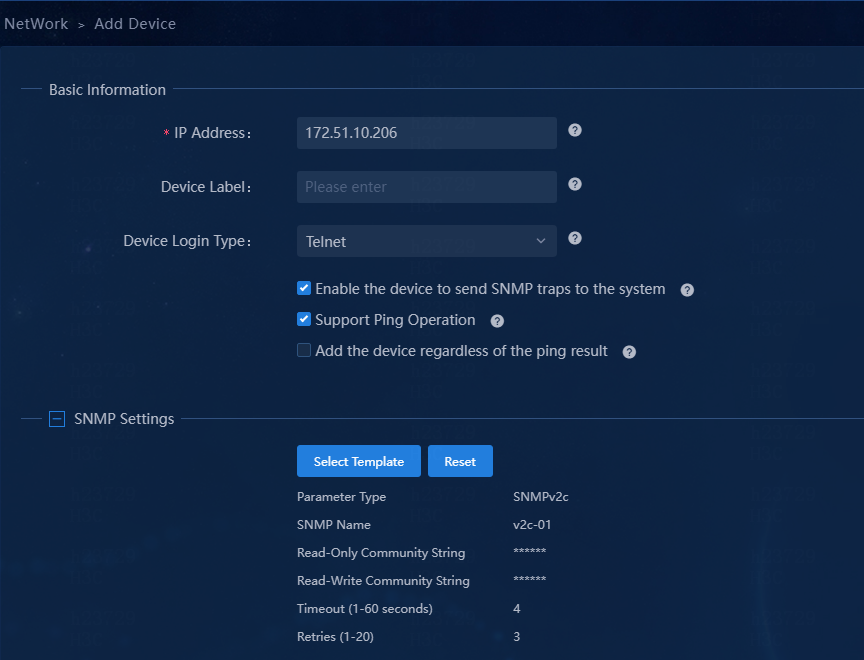
Task: Click the Retries (1-20) label
Action: 335,637
